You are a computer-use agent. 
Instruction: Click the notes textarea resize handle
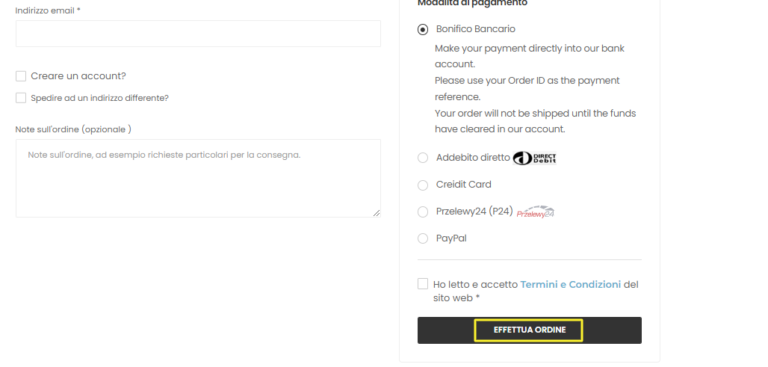376,213
